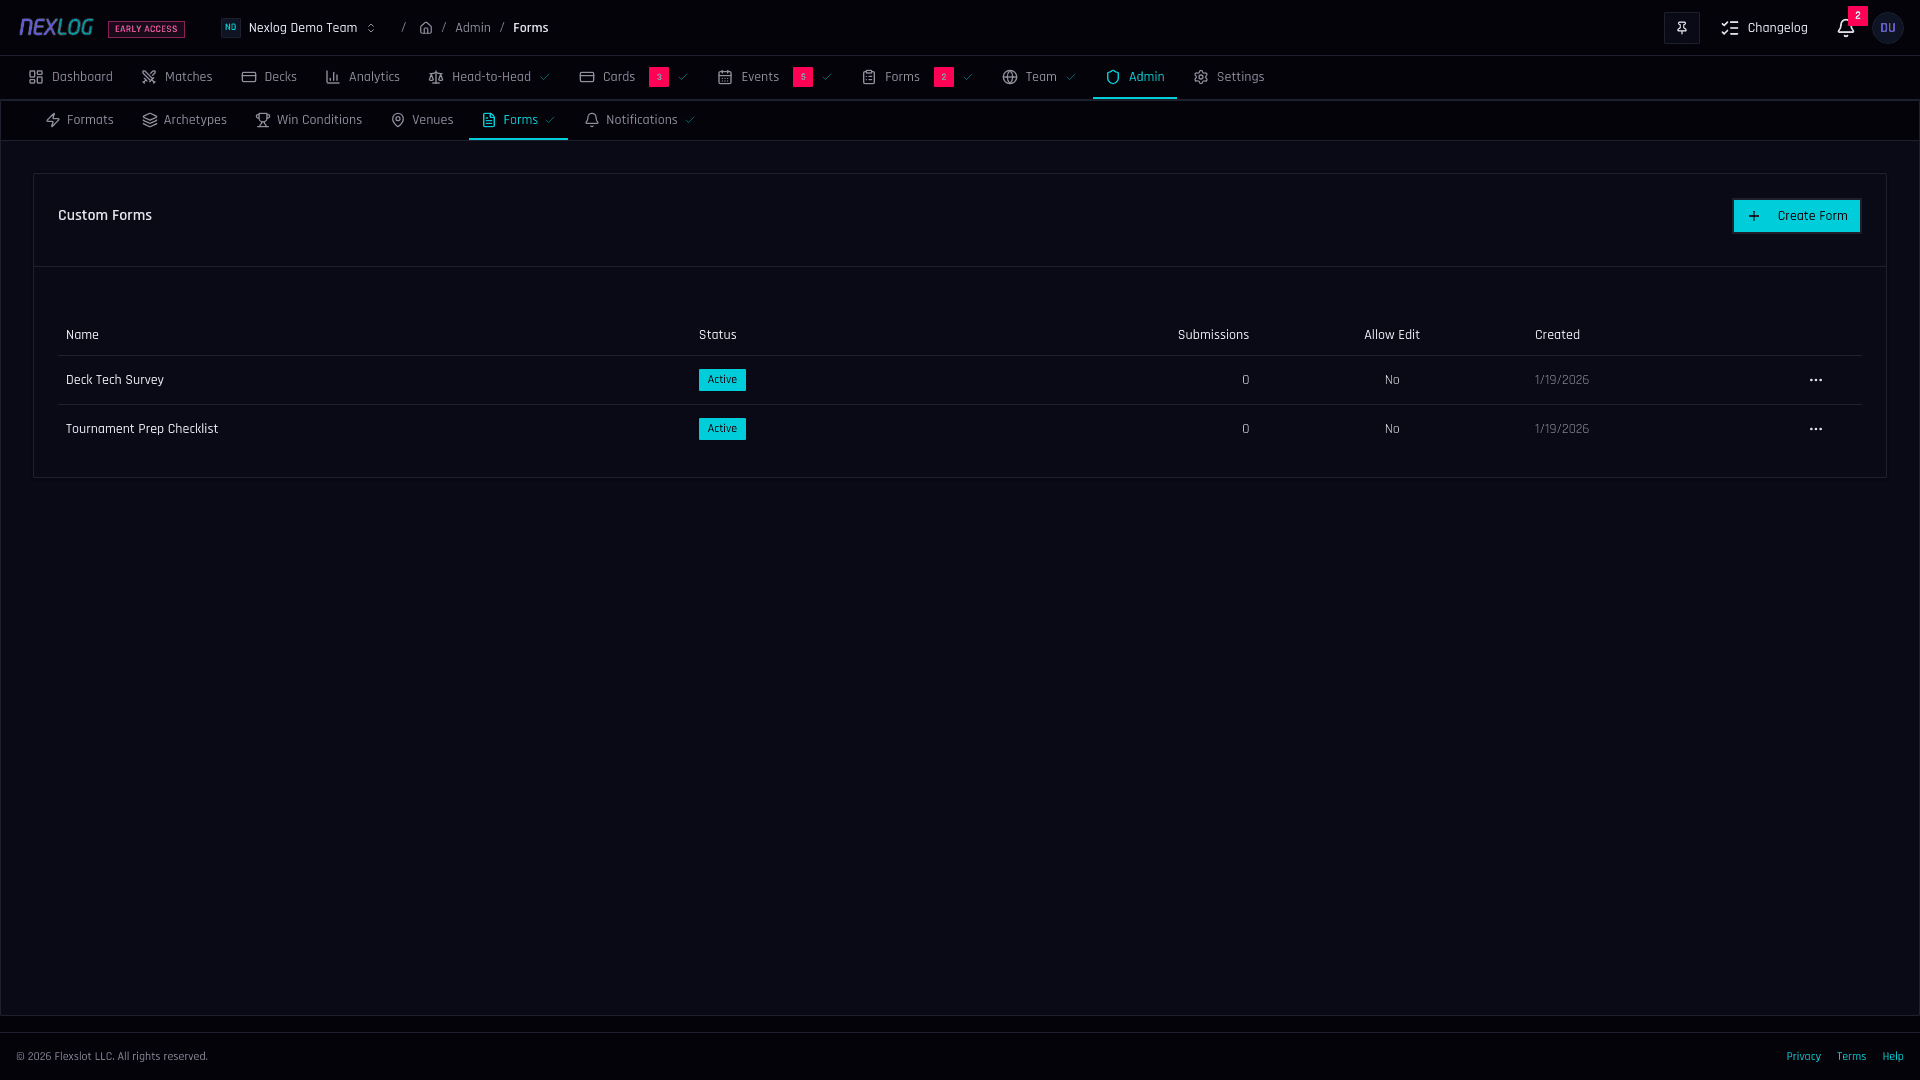Screen dimensions: 1920x1080
Task: Click the Name column header
Action: coord(82,335)
